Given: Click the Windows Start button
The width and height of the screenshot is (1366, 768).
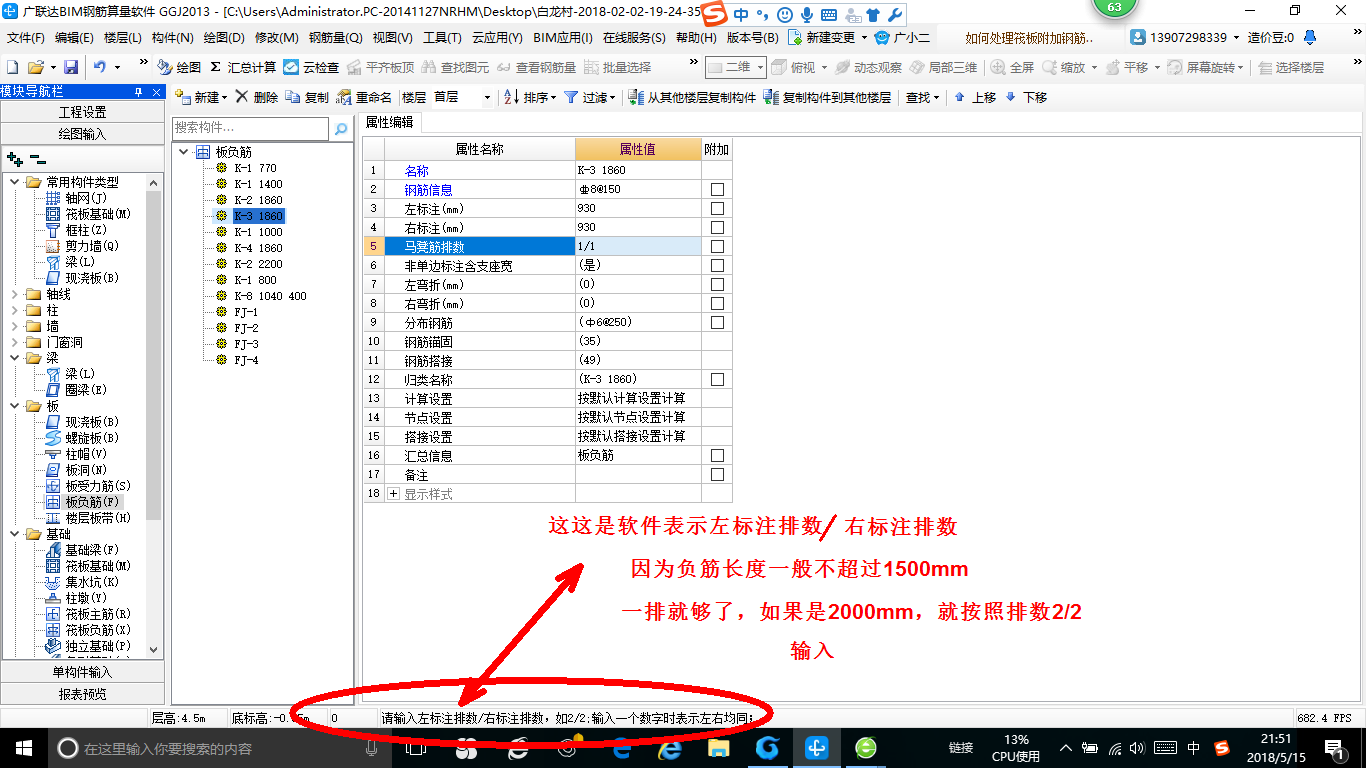Looking at the screenshot, I should pos(23,748).
